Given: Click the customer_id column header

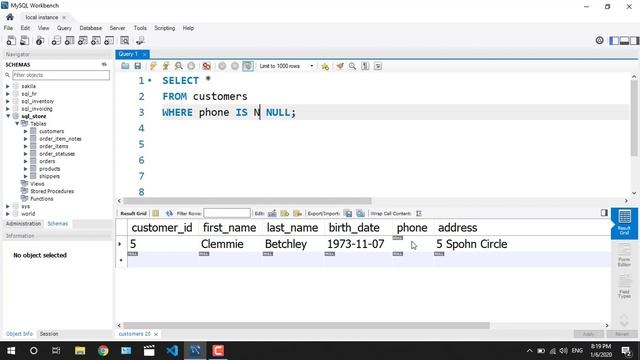Looking at the screenshot, I should click(x=162, y=227).
